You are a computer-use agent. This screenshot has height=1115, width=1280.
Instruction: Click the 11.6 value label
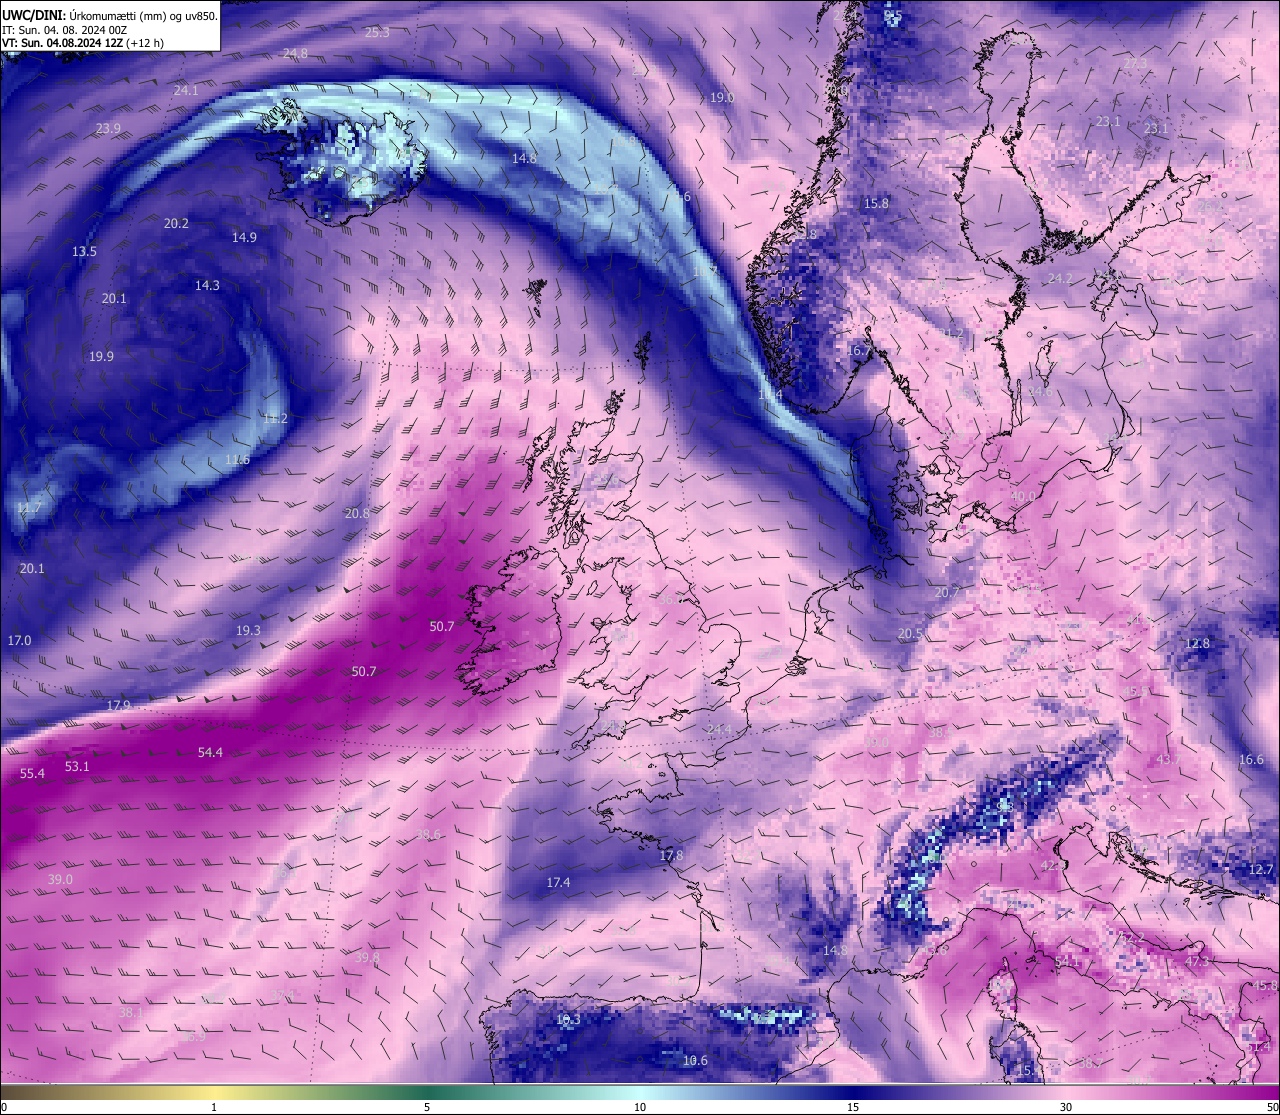point(237,459)
